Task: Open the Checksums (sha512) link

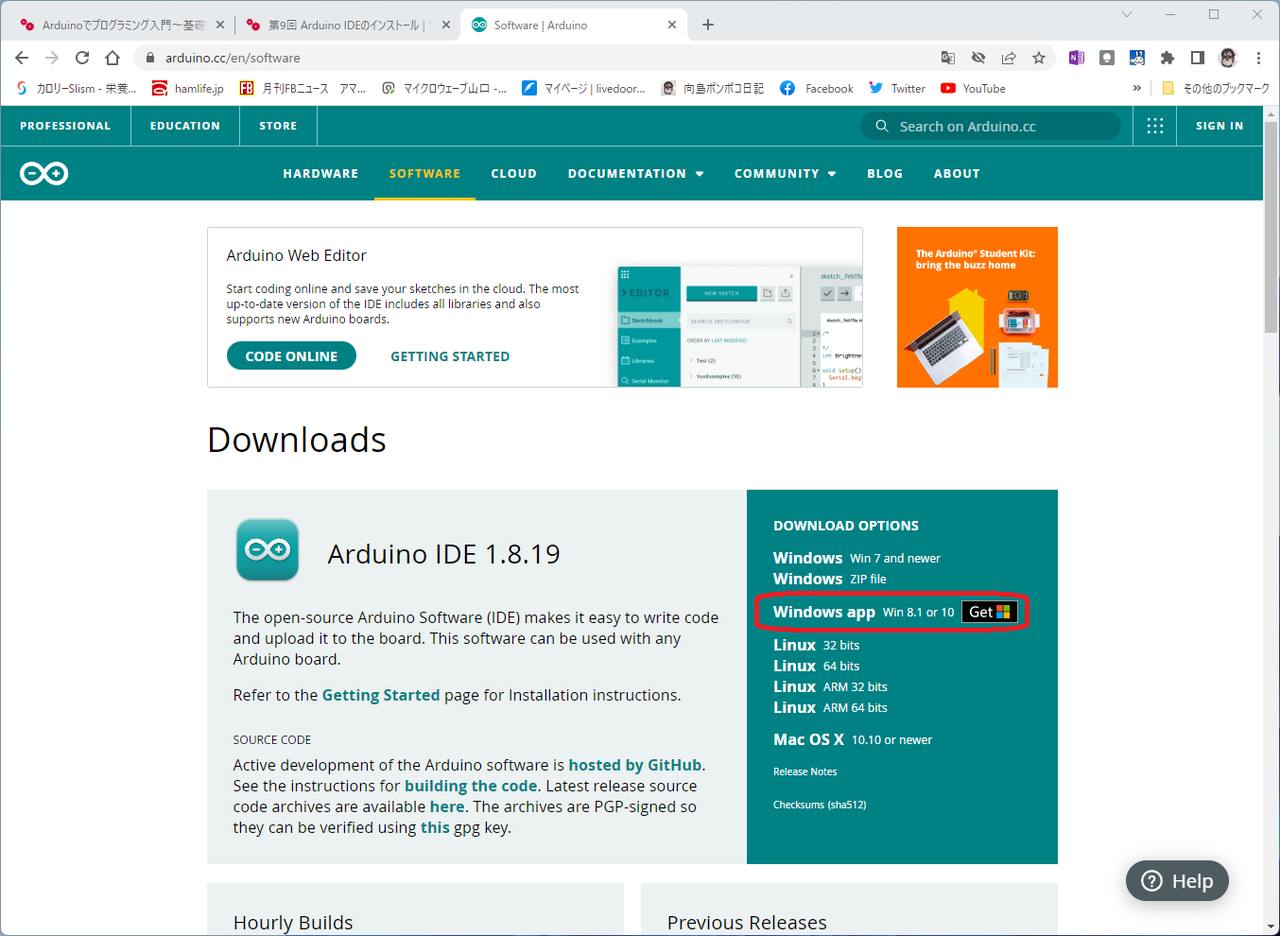Action: coord(820,805)
